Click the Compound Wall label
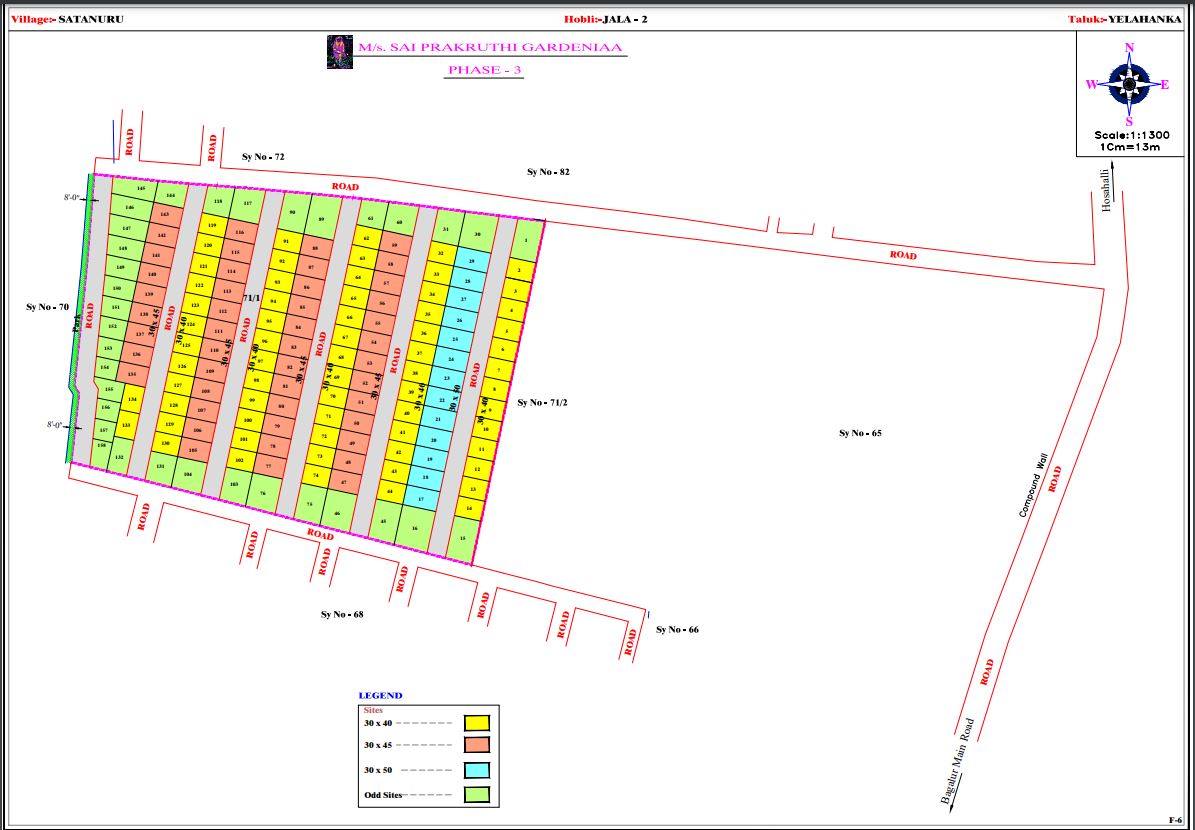 1032,484
